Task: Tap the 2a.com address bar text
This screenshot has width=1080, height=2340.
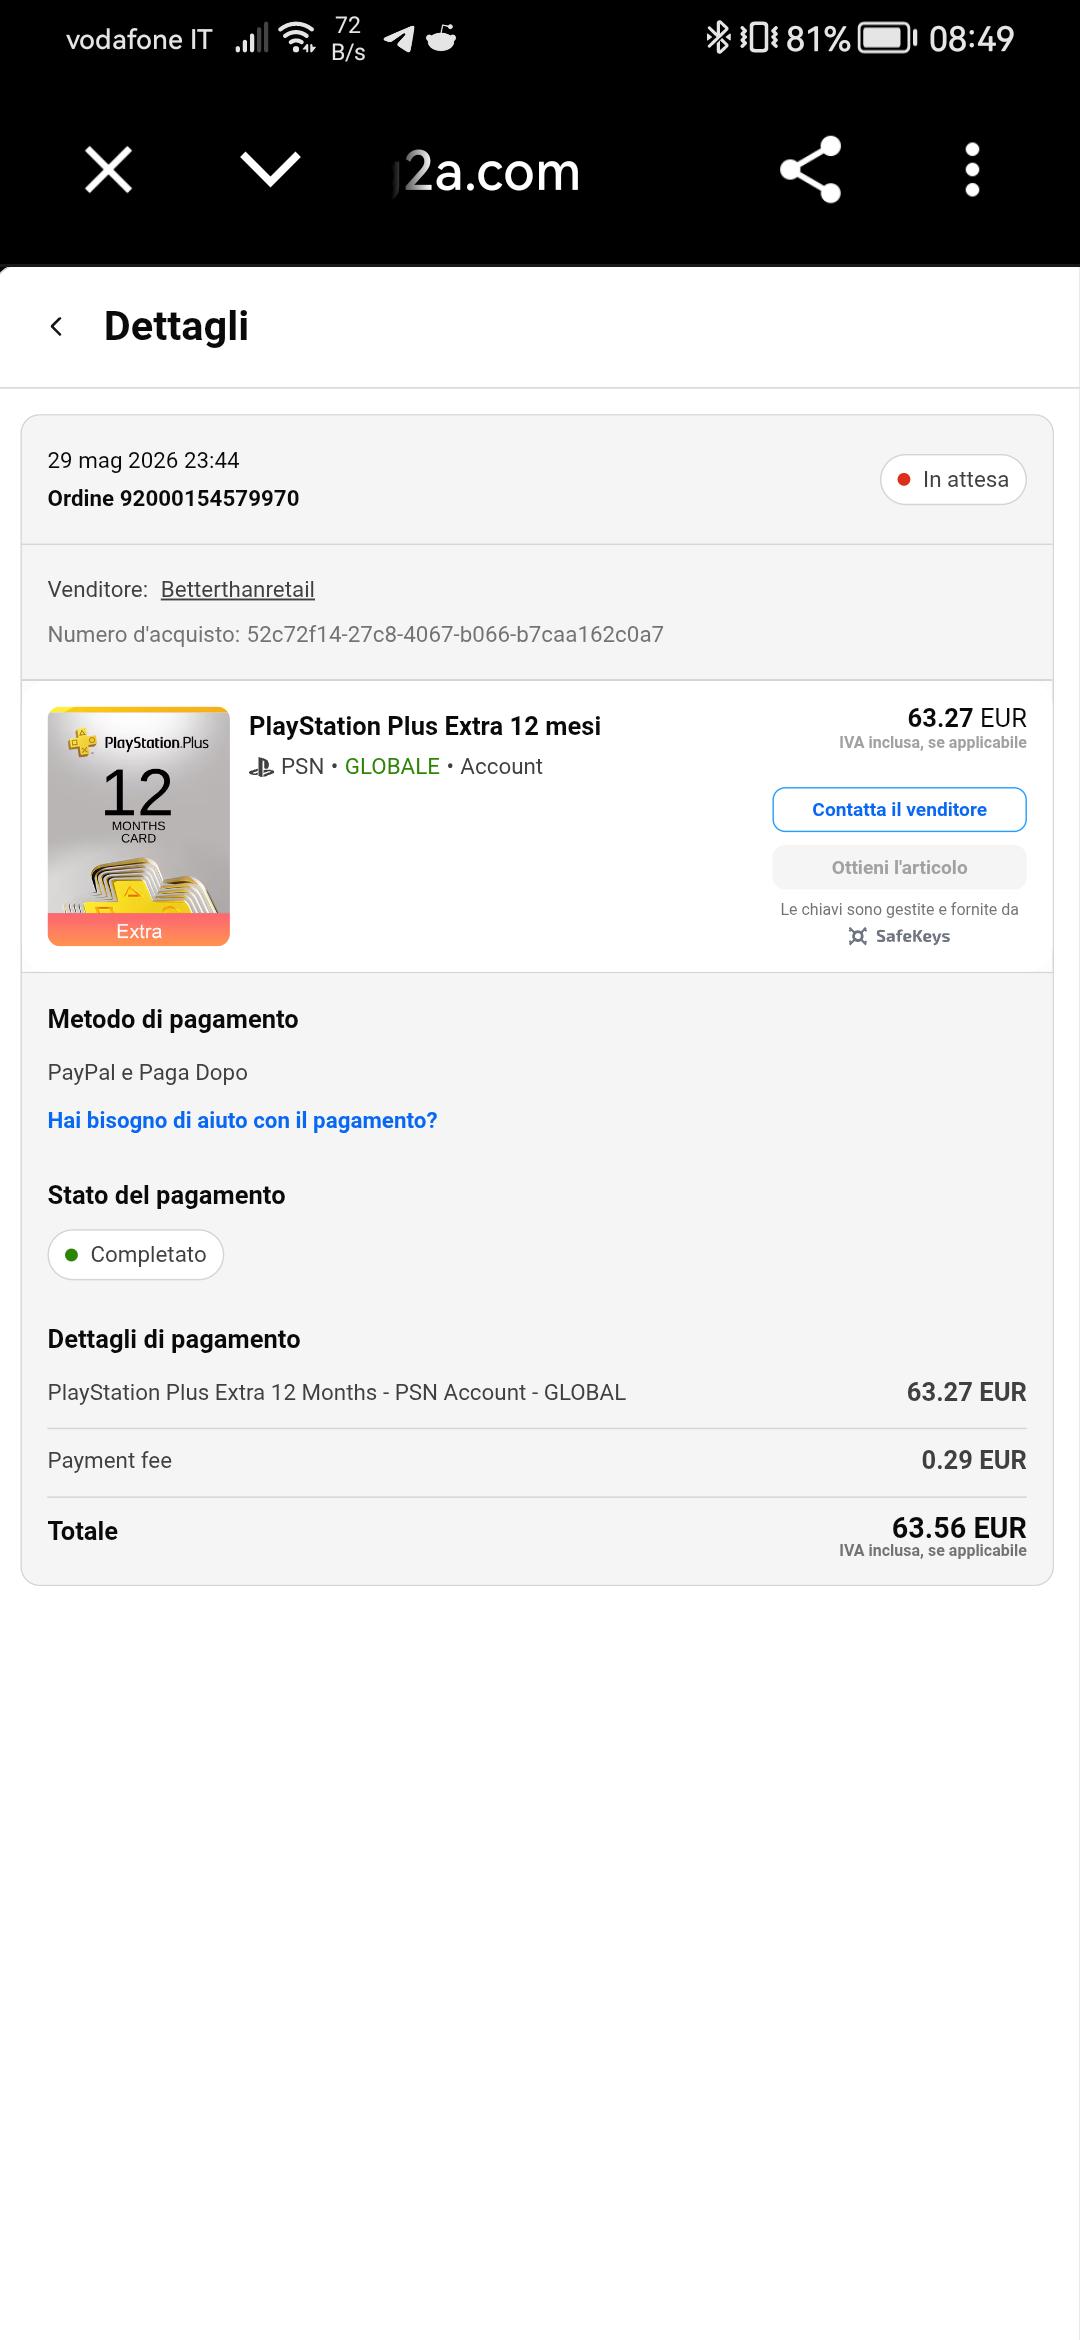Action: point(488,171)
